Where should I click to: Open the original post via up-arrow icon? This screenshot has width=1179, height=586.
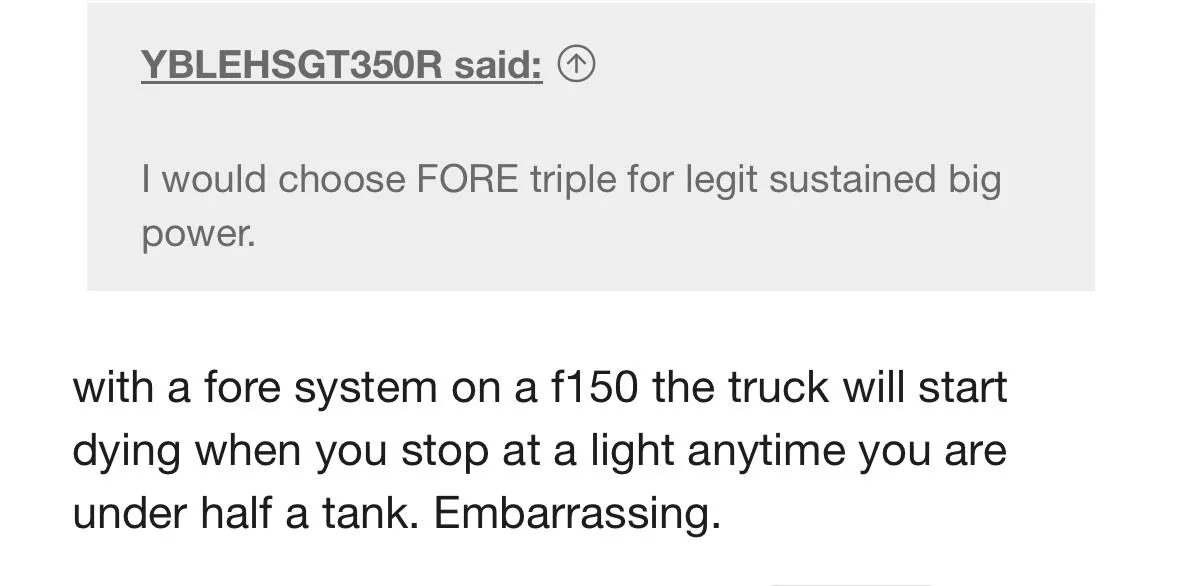pos(576,65)
